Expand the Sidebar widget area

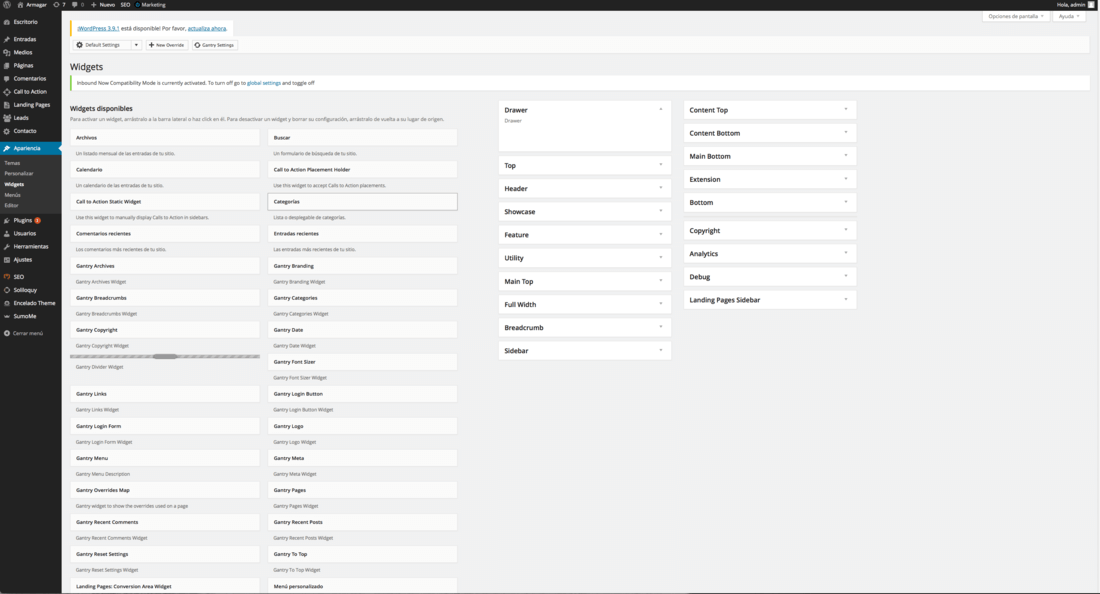tap(660, 350)
